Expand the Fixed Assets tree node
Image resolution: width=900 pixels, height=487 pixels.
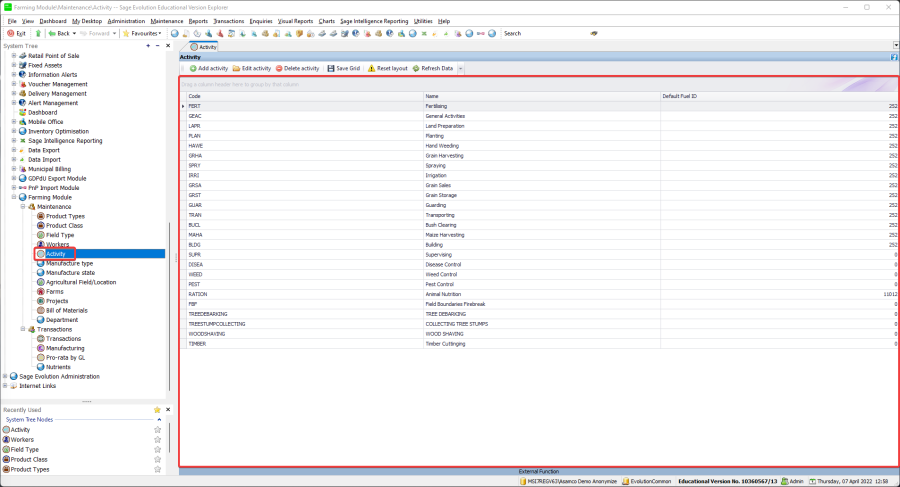coord(14,65)
